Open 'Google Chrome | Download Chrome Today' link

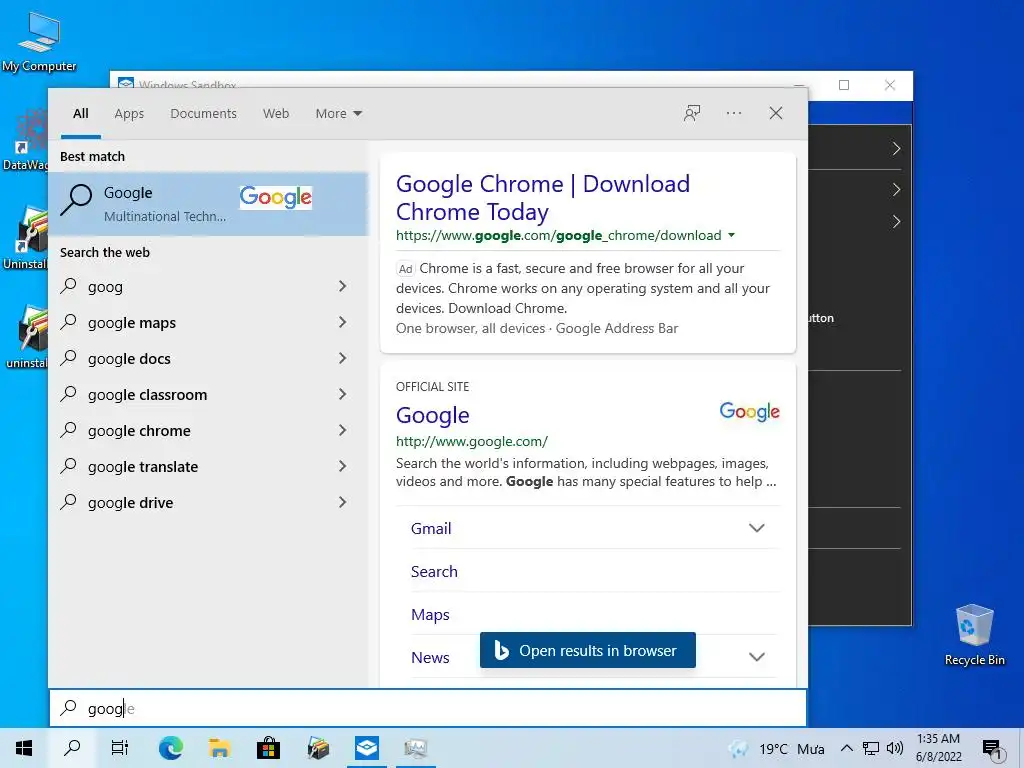543,198
